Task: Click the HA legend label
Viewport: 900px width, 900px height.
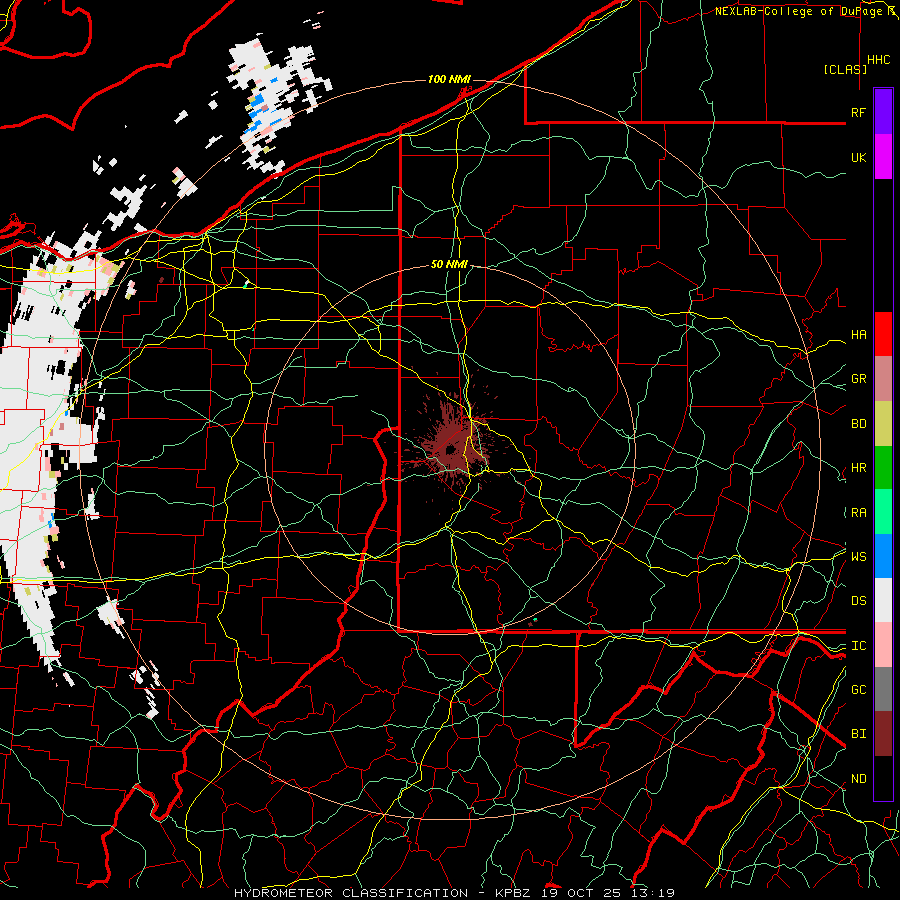Action: (x=858, y=334)
